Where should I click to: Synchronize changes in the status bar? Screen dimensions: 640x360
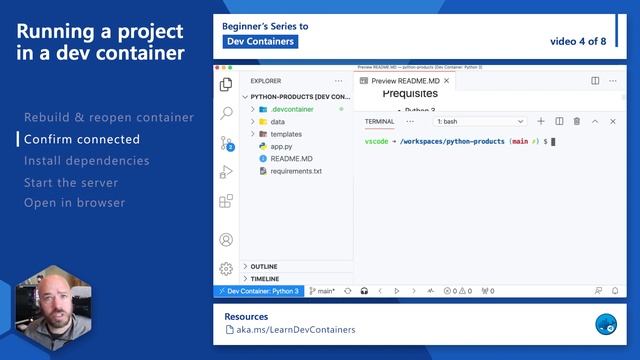pyautogui.click(x=348, y=291)
